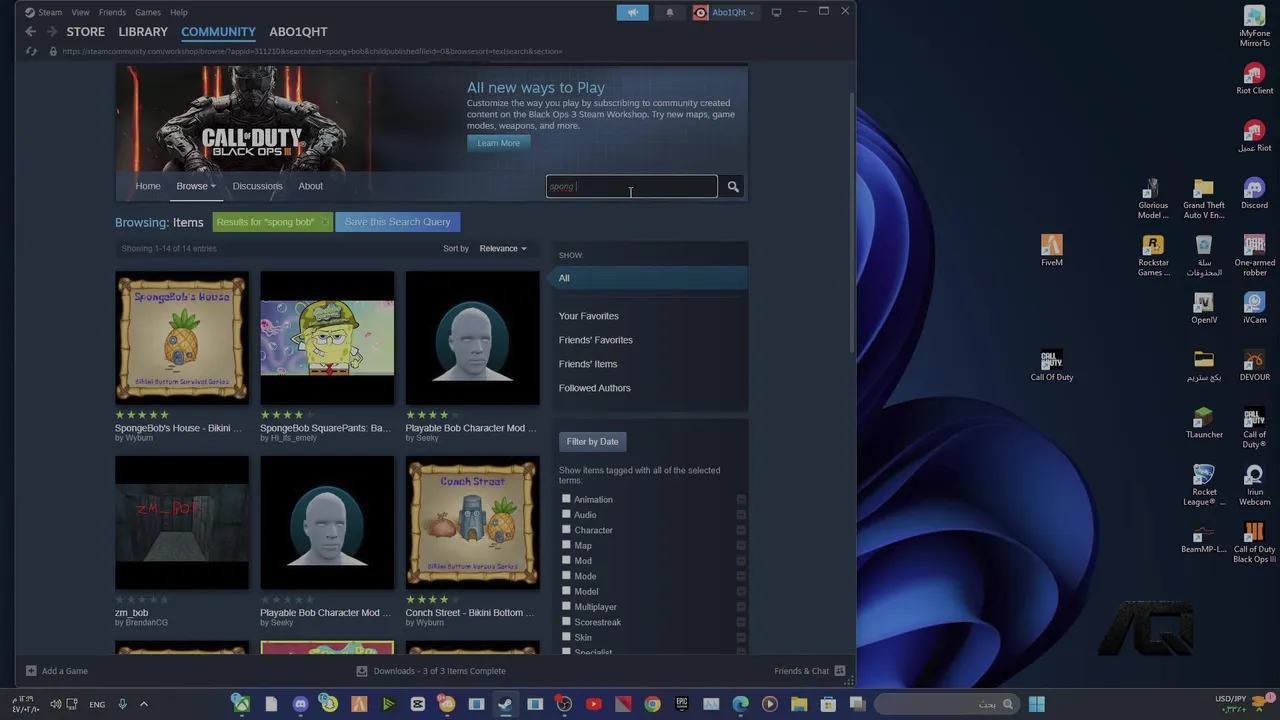Show hidden icons with the tray chevron
The height and width of the screenshot is (720, 1280).
(143, 704)
